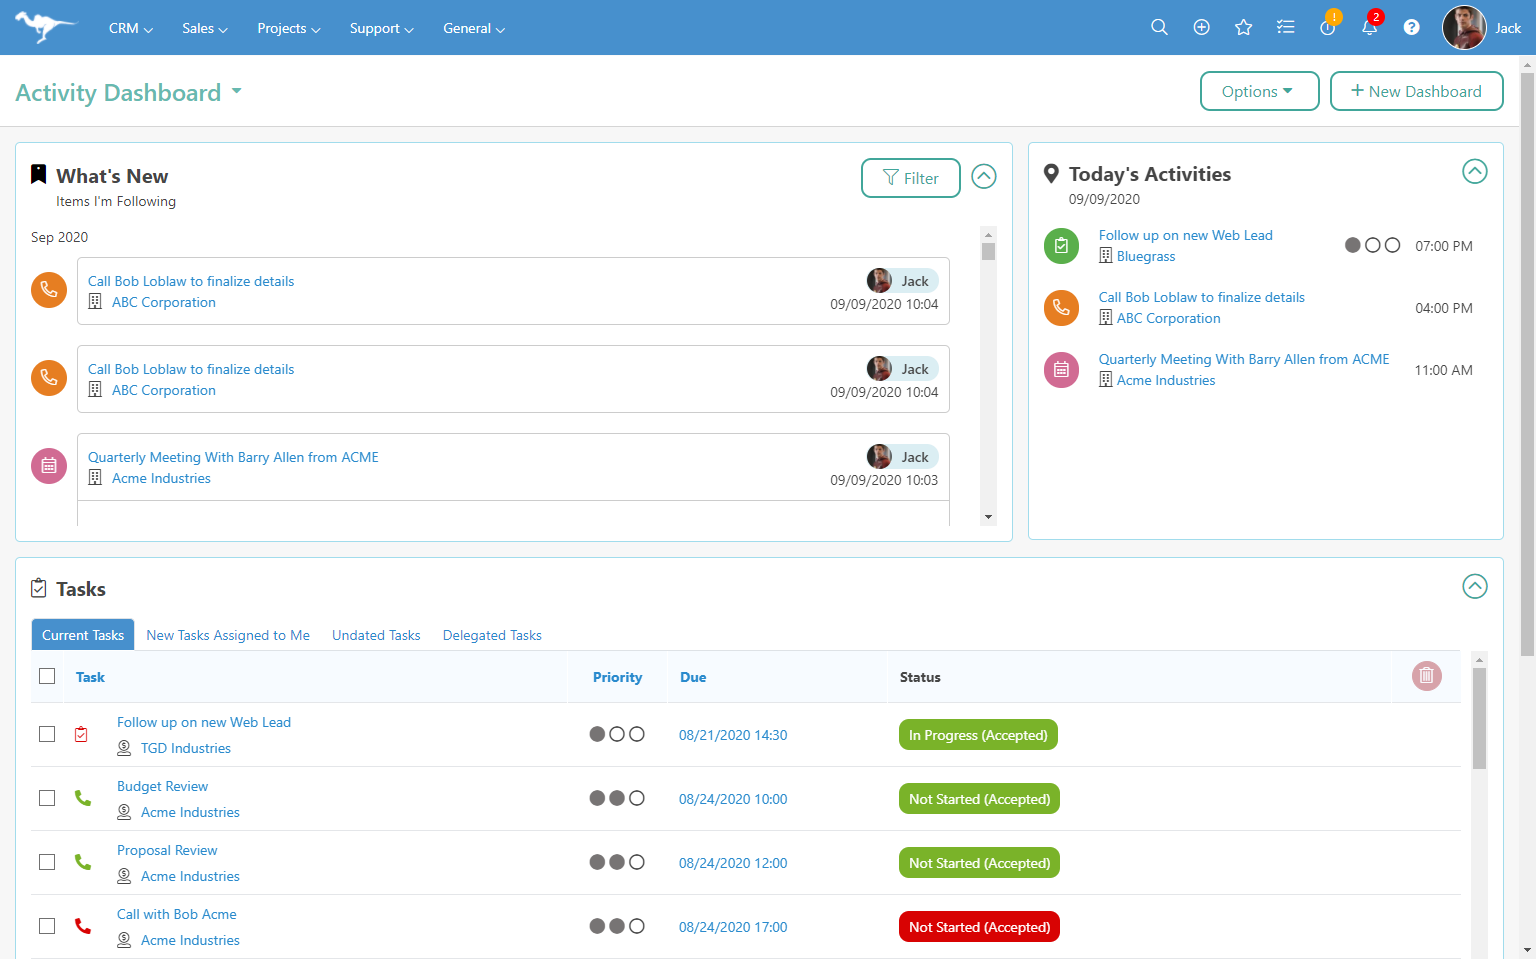Check the Follow up on new Web Lead task
This screenshot has width=1536, height=959.
46,733
